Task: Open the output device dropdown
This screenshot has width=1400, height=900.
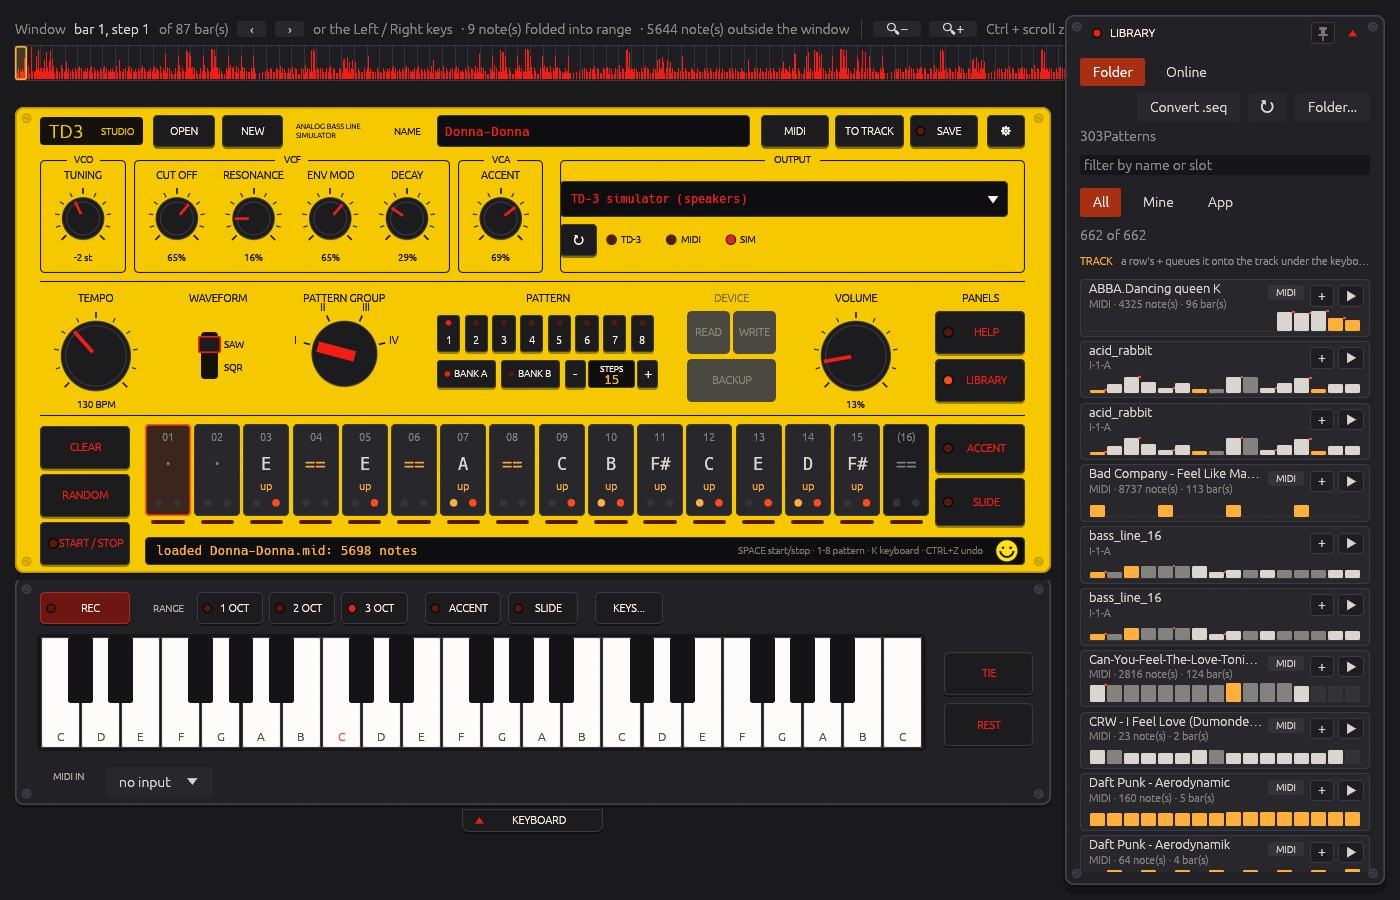Action: 784,199
